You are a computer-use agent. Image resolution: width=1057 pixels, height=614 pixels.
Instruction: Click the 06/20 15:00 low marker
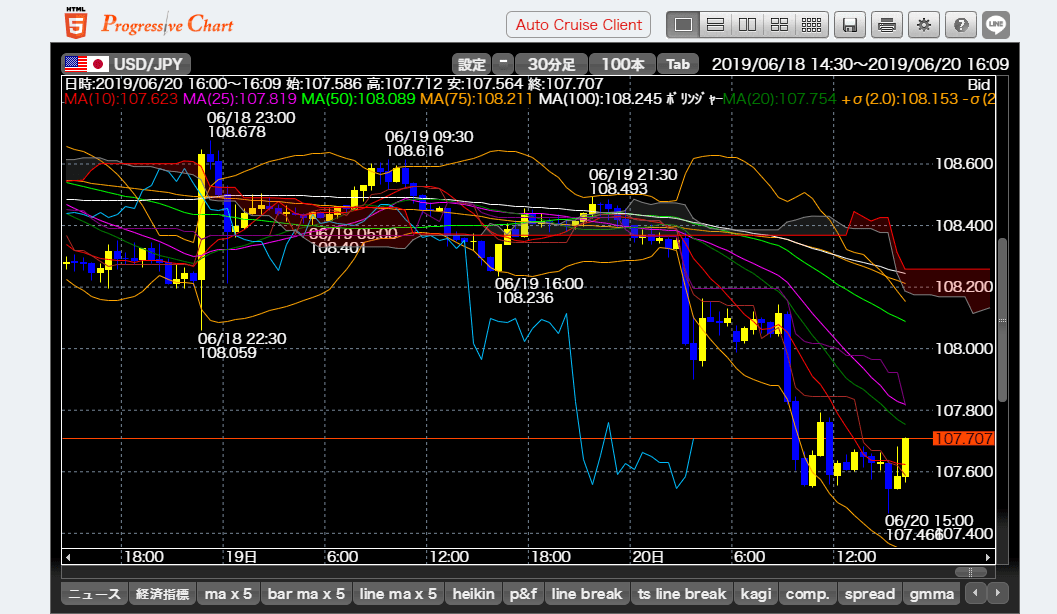coord(928,528)
